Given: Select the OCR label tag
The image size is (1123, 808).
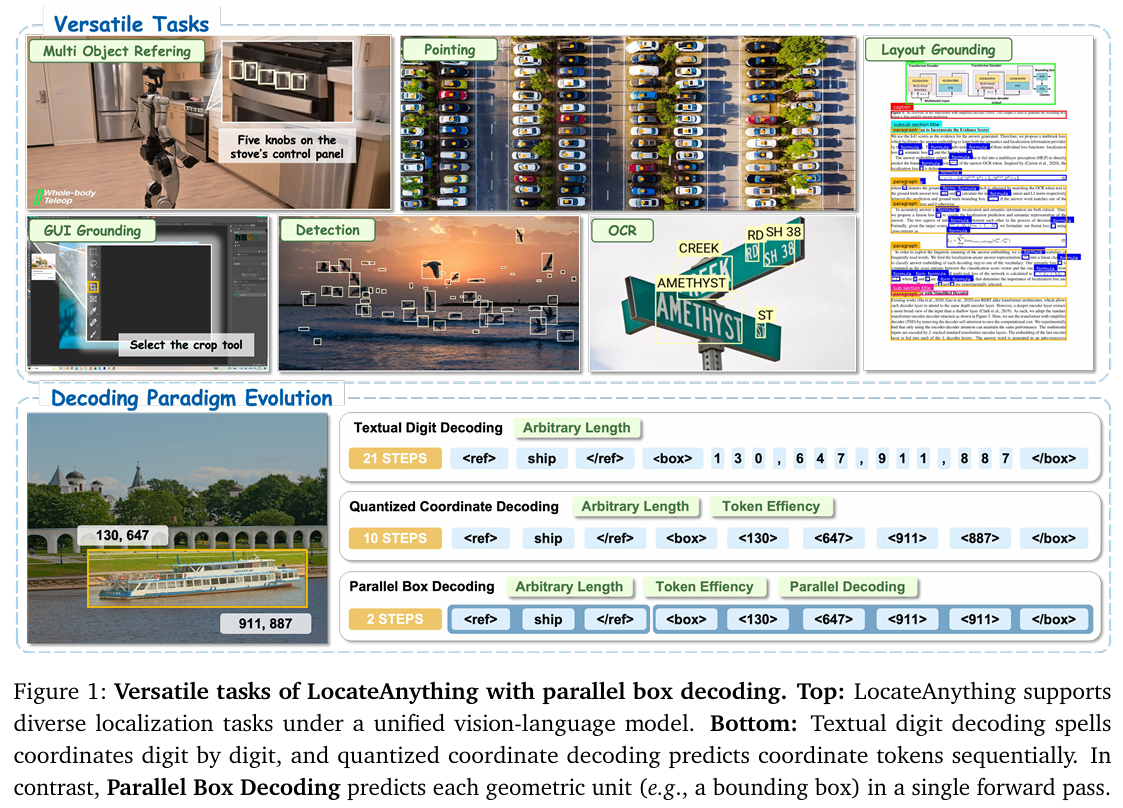Looking at the screenshot, I should [622, 230].
